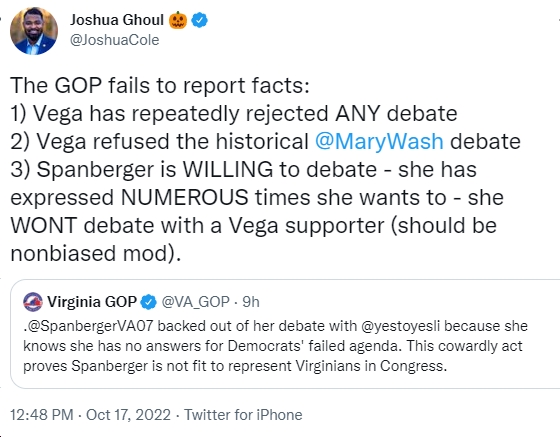Click the Oct 17, 2022 date
Screen dimensions: 560x437
(128, 415)
